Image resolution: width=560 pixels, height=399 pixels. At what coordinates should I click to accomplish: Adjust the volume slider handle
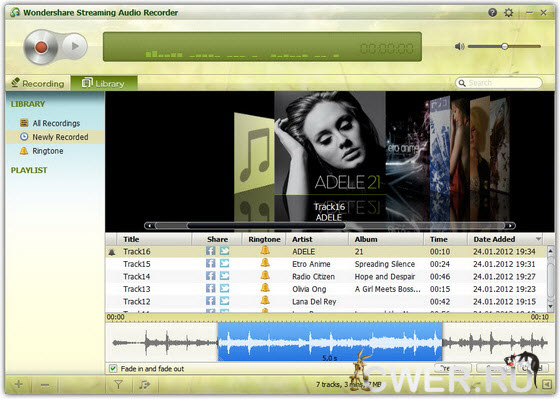[x=505, y=46]
